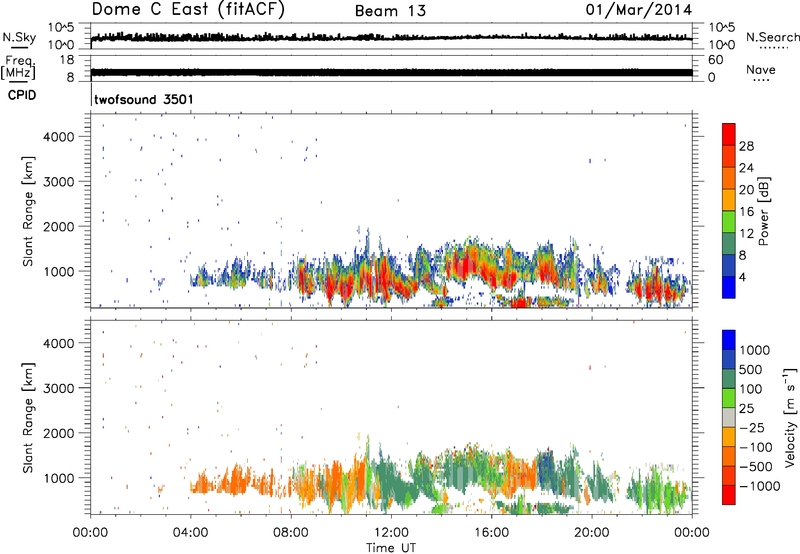Image resolution: width=800 pixels, height=554 pixels.
Task: Click the top blue segment of the Velocity colorbar
Action: (x=729, y=340)
